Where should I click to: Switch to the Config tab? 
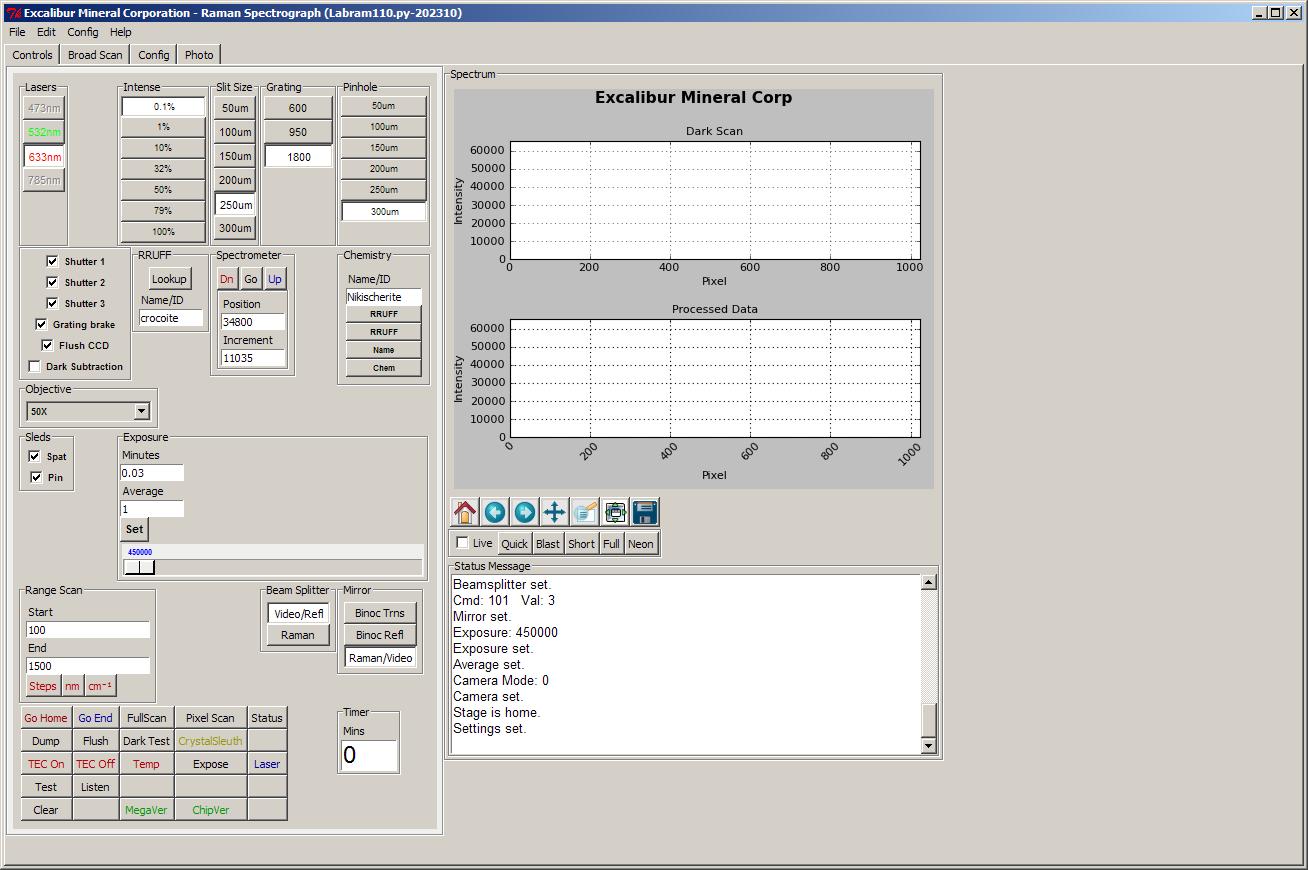point(154,55)
